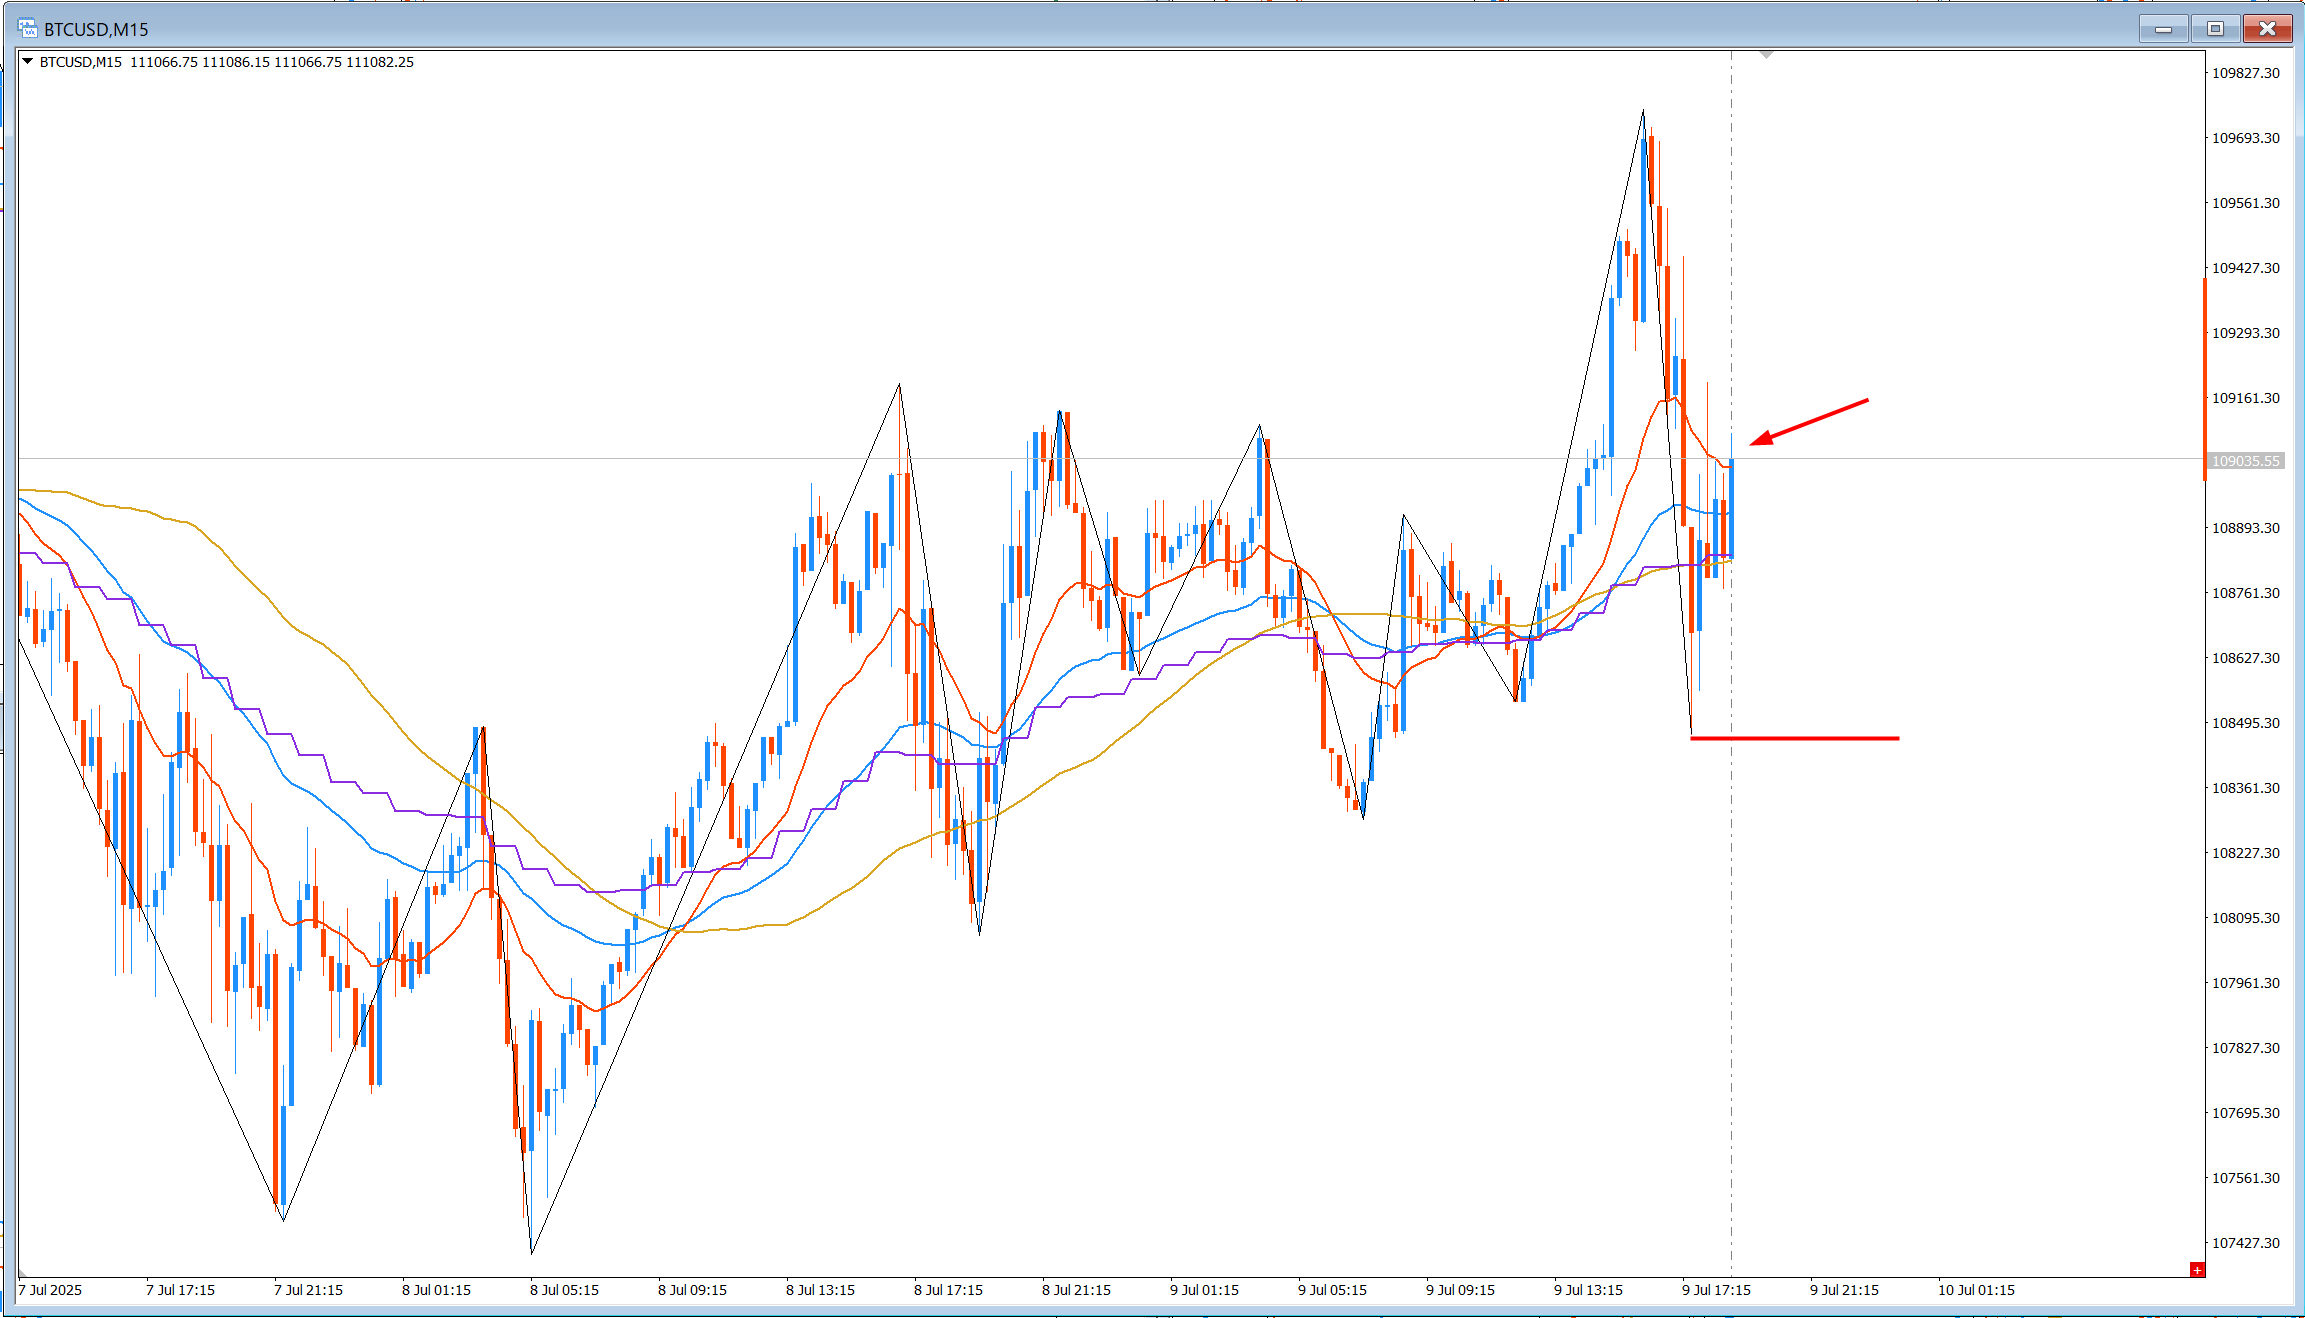Click the gray chart shift triangle marker at top

pyautogui.click(x=1767, y=55)
